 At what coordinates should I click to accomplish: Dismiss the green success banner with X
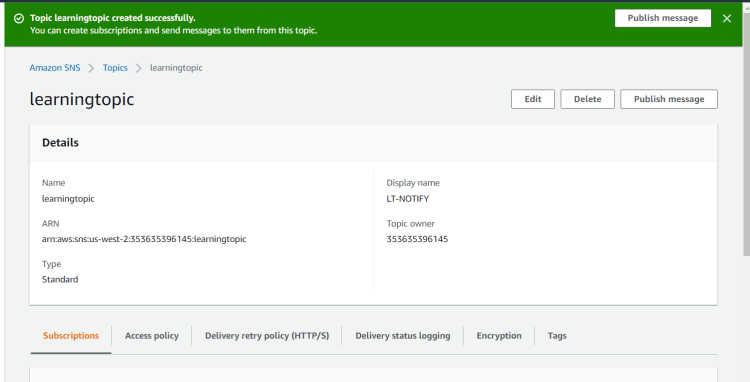tap(727, 18)
